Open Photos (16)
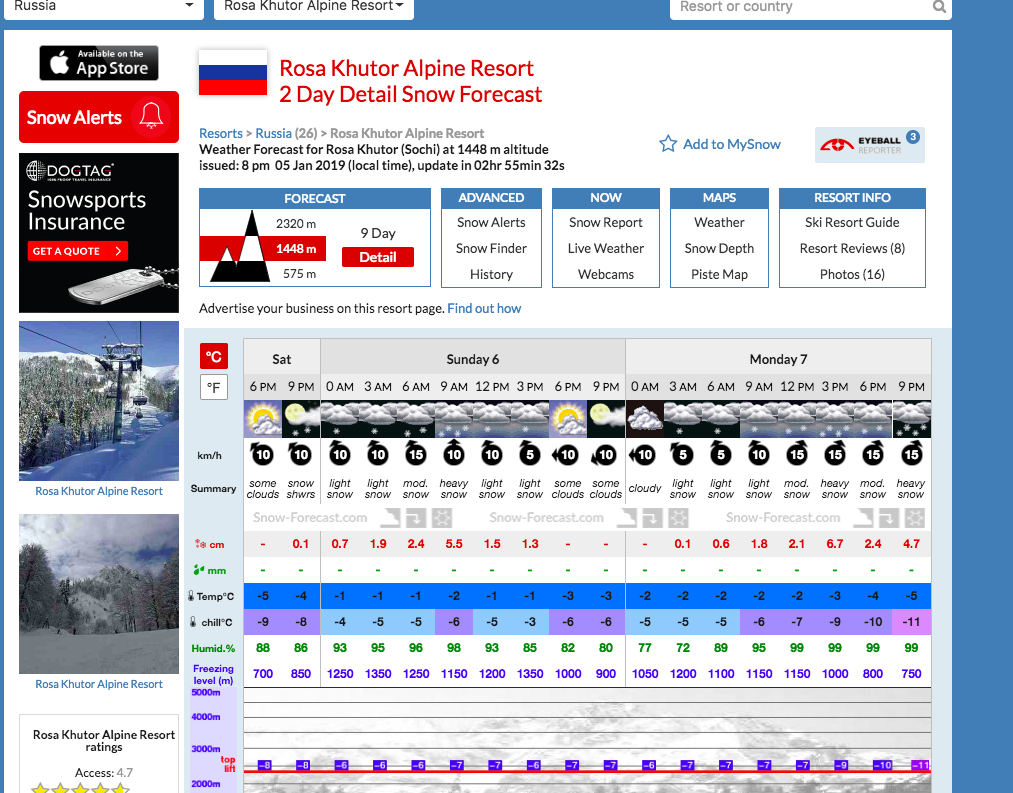 (852, 274)
